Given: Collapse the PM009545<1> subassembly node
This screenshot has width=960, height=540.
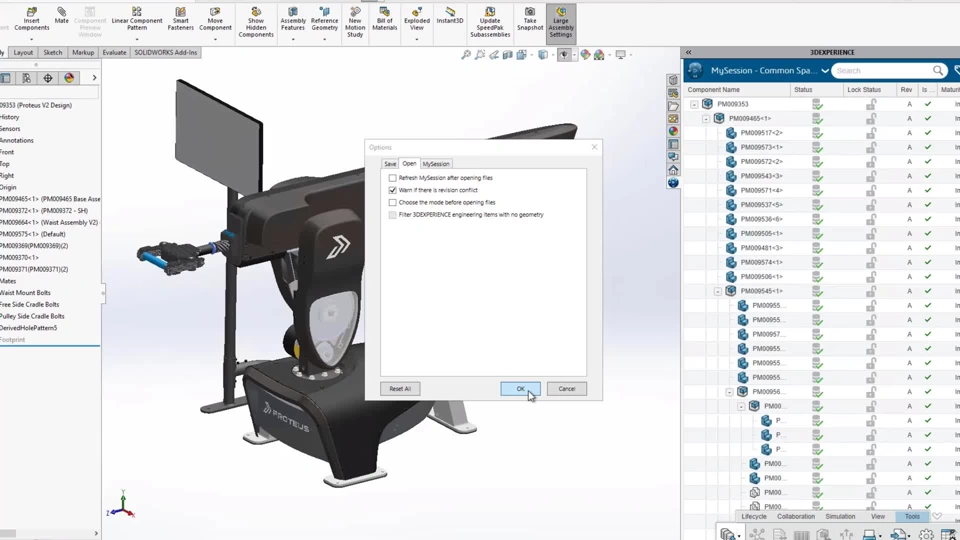Looking at the screenshot, I should pos(718,291).
